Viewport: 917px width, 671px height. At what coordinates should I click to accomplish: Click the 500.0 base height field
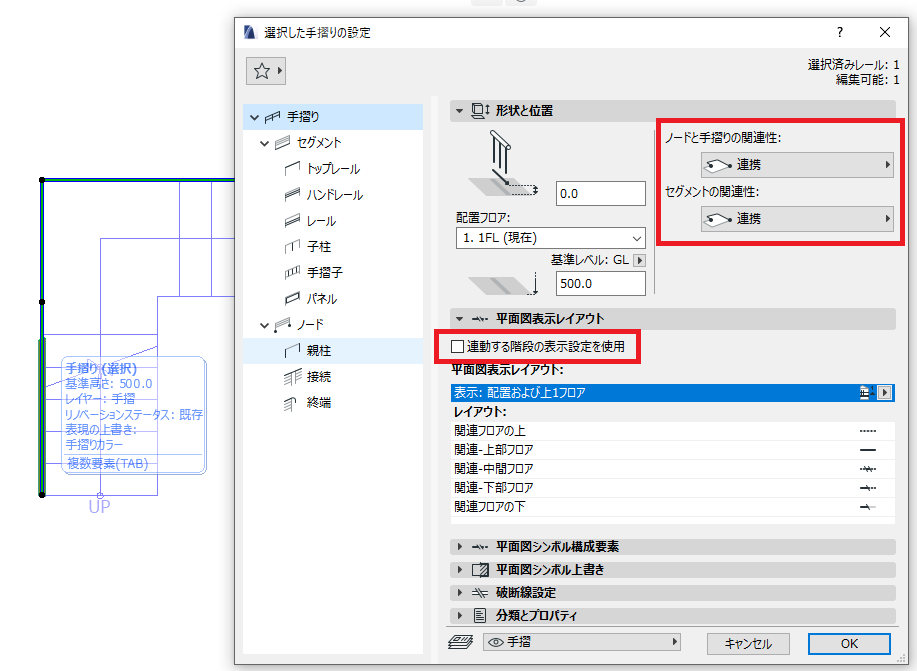tap(601, 284)
